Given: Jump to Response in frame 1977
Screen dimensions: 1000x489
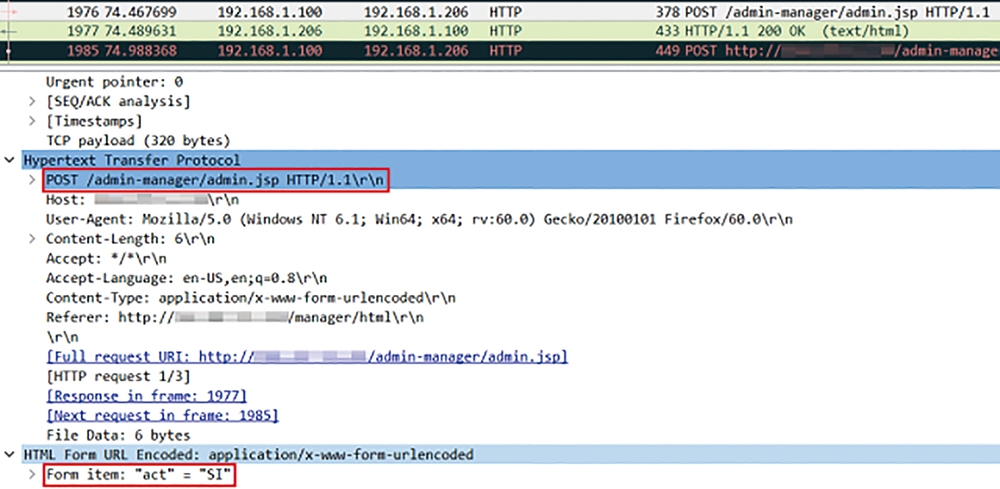Looking at the screenshot, I should coord(146,396).
